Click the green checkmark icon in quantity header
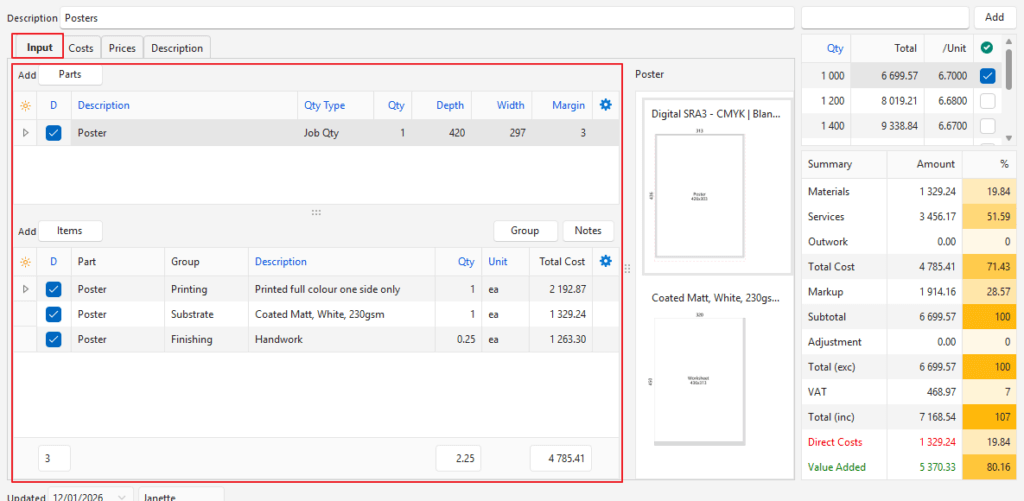Viewport: 1024px width, 501px height. pos(987,47)
